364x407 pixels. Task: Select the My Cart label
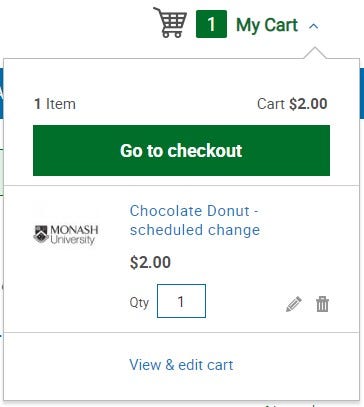click(267, 25)
